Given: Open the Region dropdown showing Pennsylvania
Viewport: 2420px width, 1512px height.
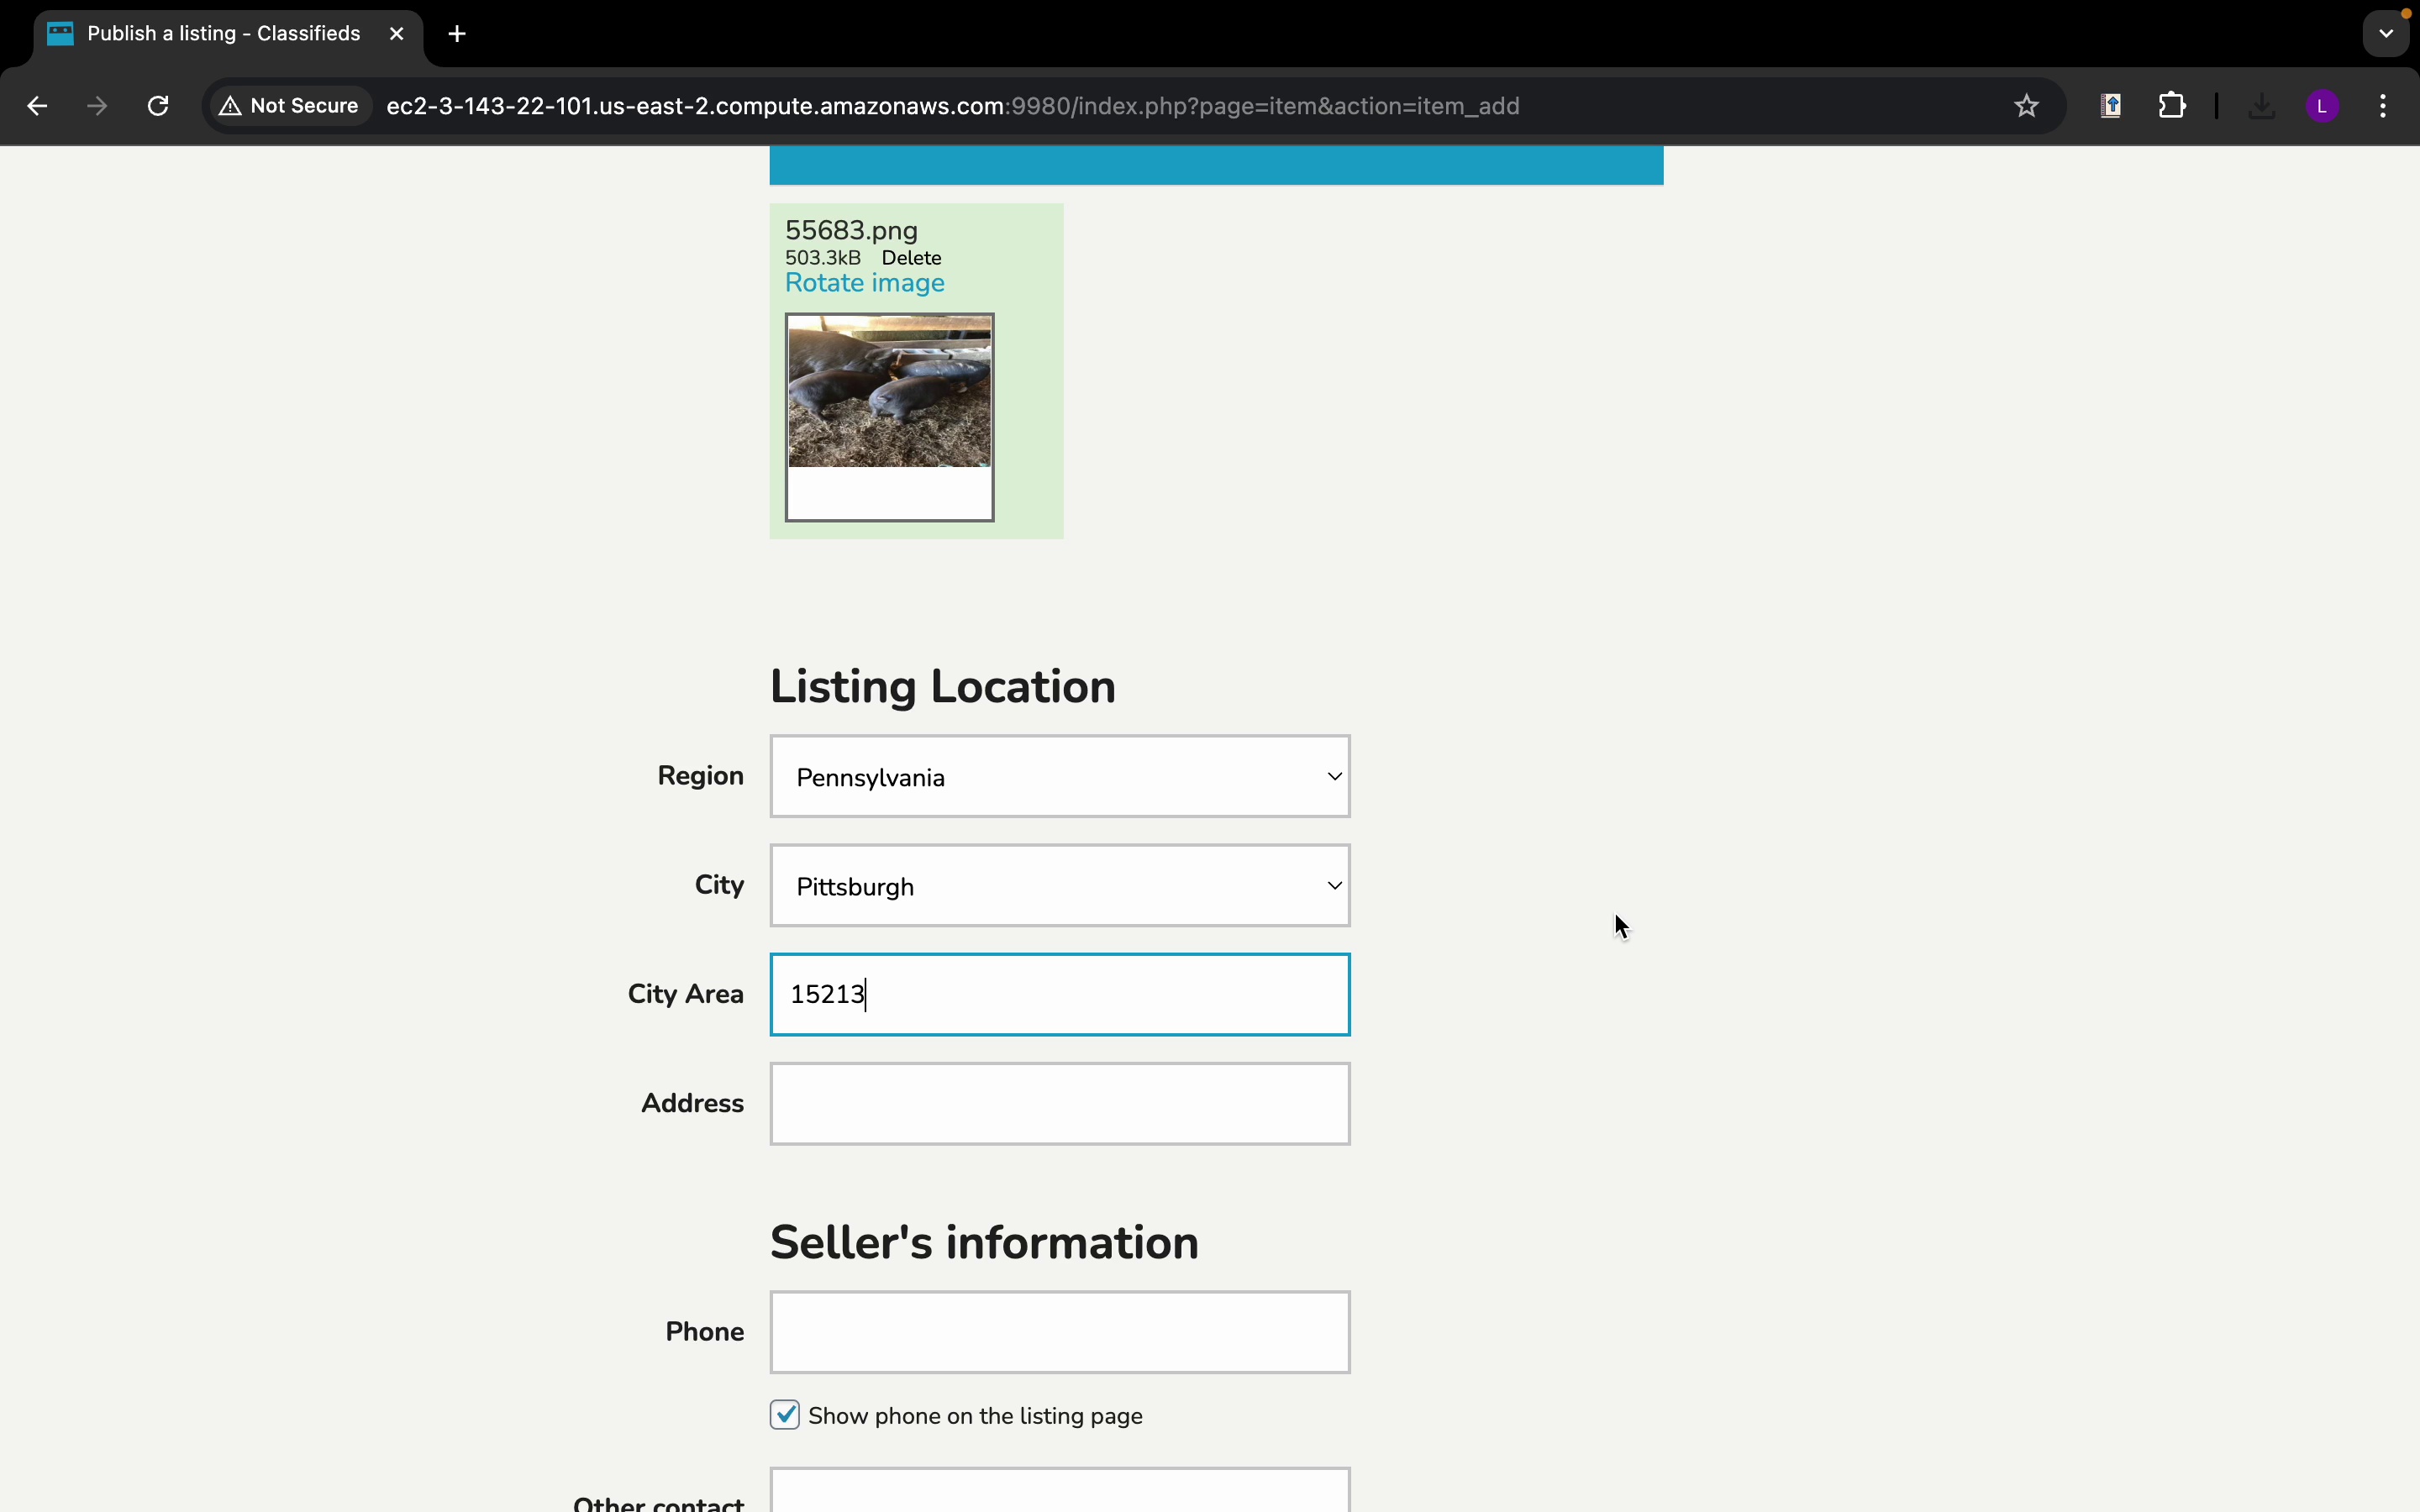Looking at the screenshot, I should click(1060, 777).
